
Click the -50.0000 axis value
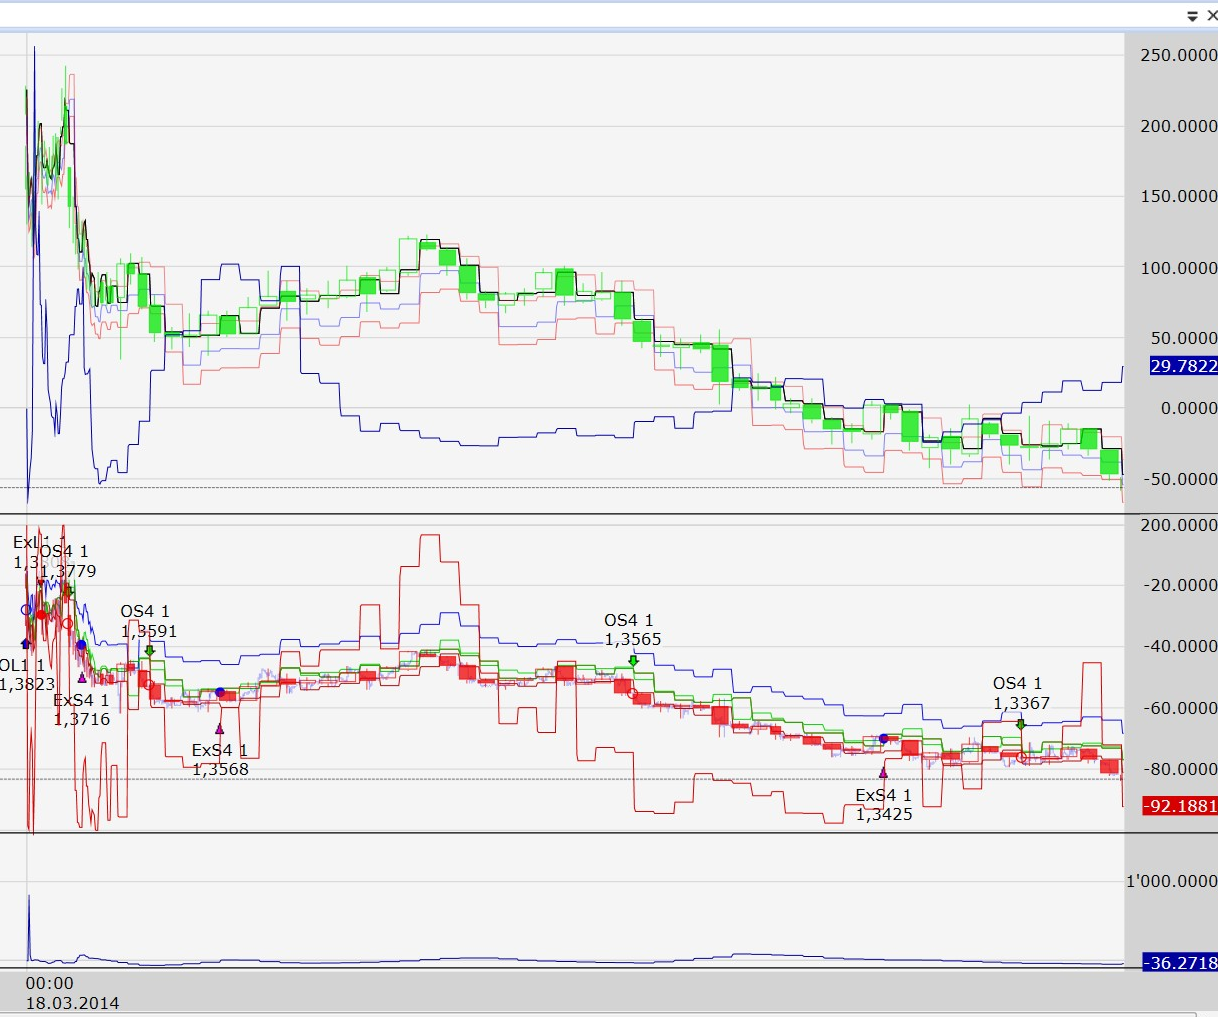click(x=1180, y=479)
